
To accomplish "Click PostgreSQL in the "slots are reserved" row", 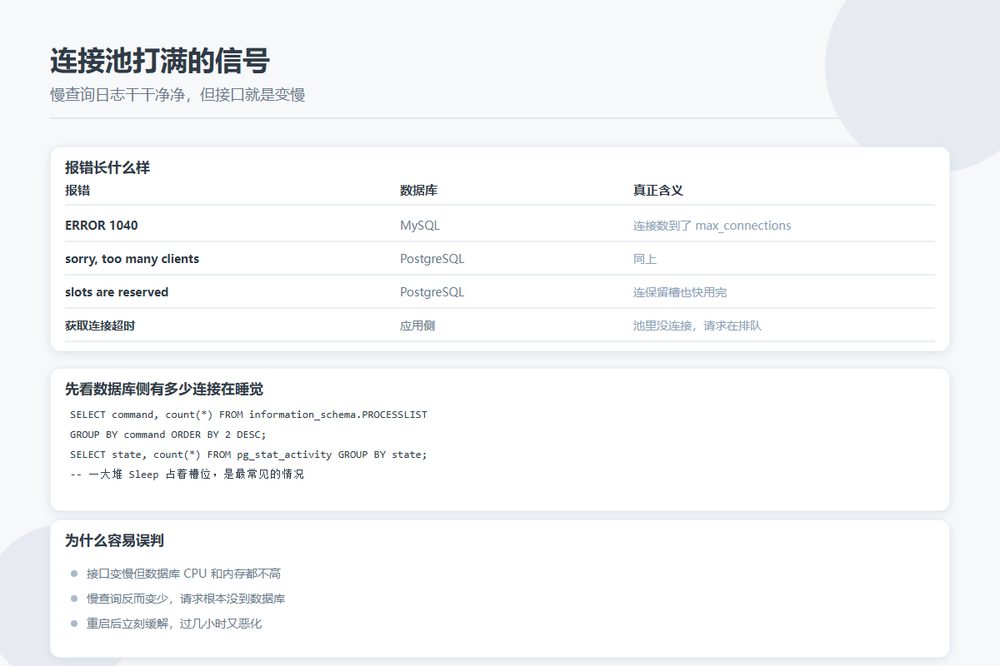I will [432, 292].
